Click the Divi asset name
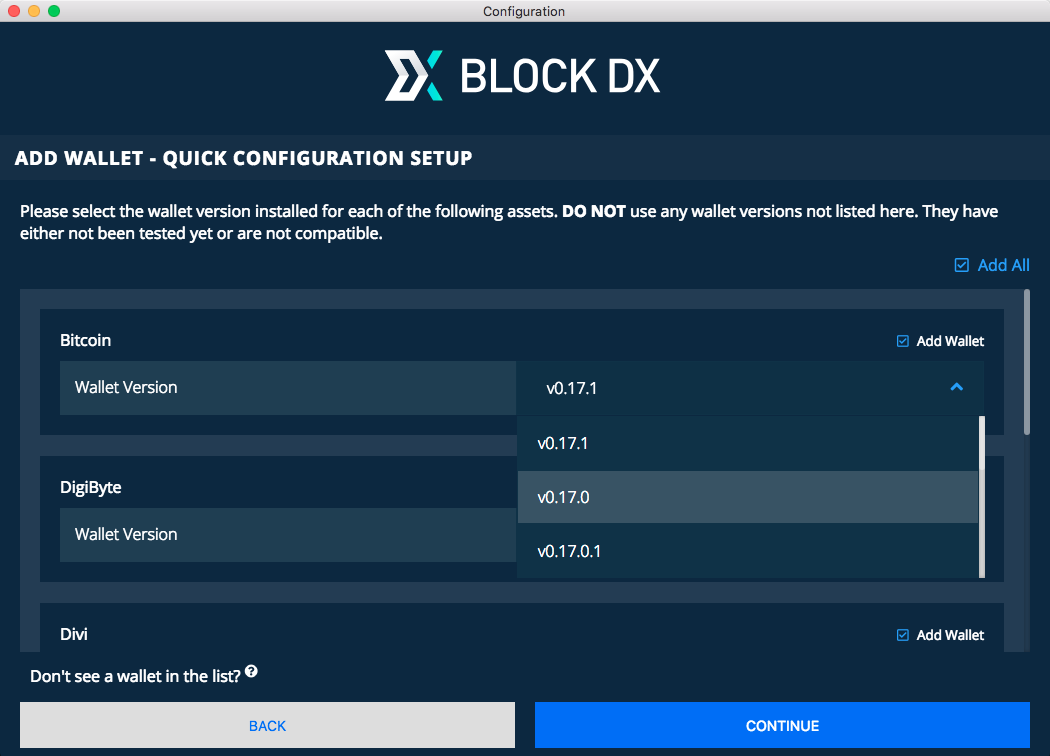Image resolution: width=1050 pixels, height=756 pixels. click(74, 634)
